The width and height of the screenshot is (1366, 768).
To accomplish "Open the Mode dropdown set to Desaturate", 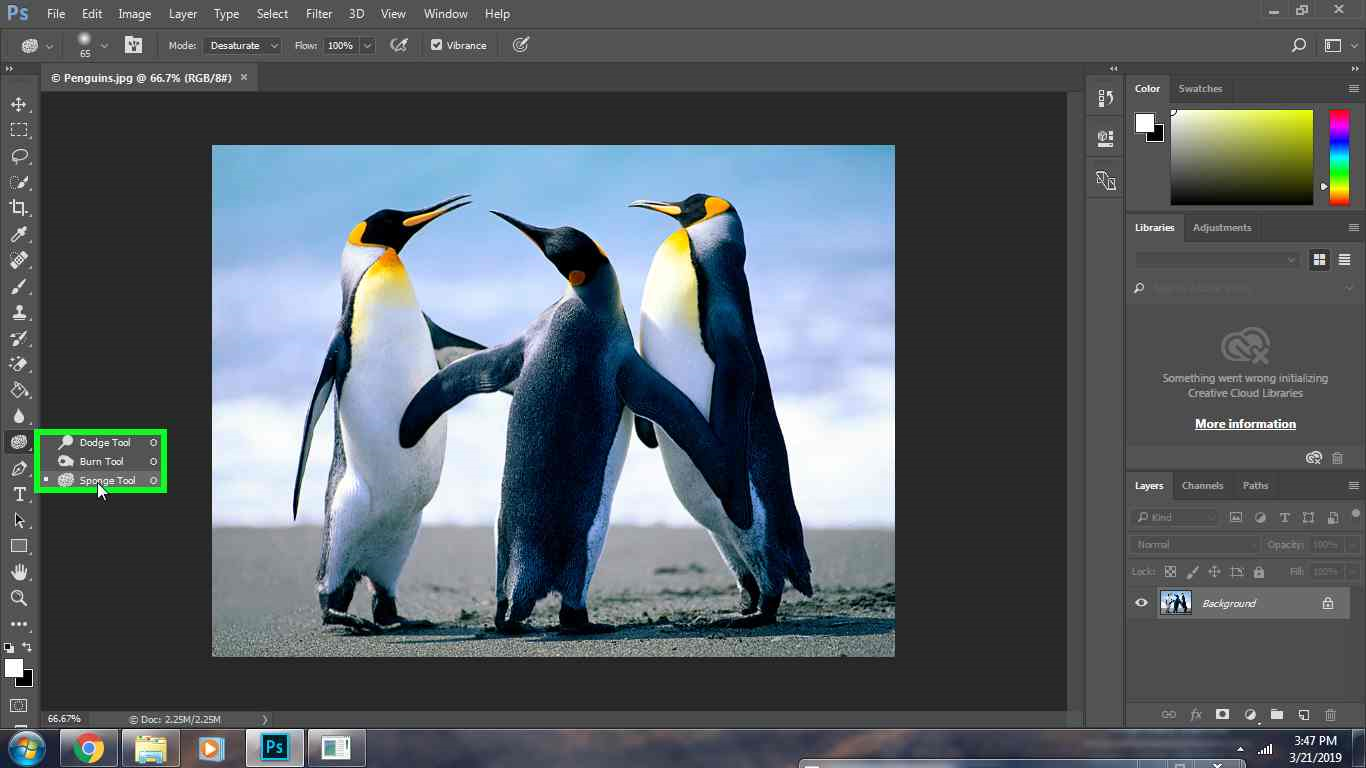I will (x=240, y=45).
